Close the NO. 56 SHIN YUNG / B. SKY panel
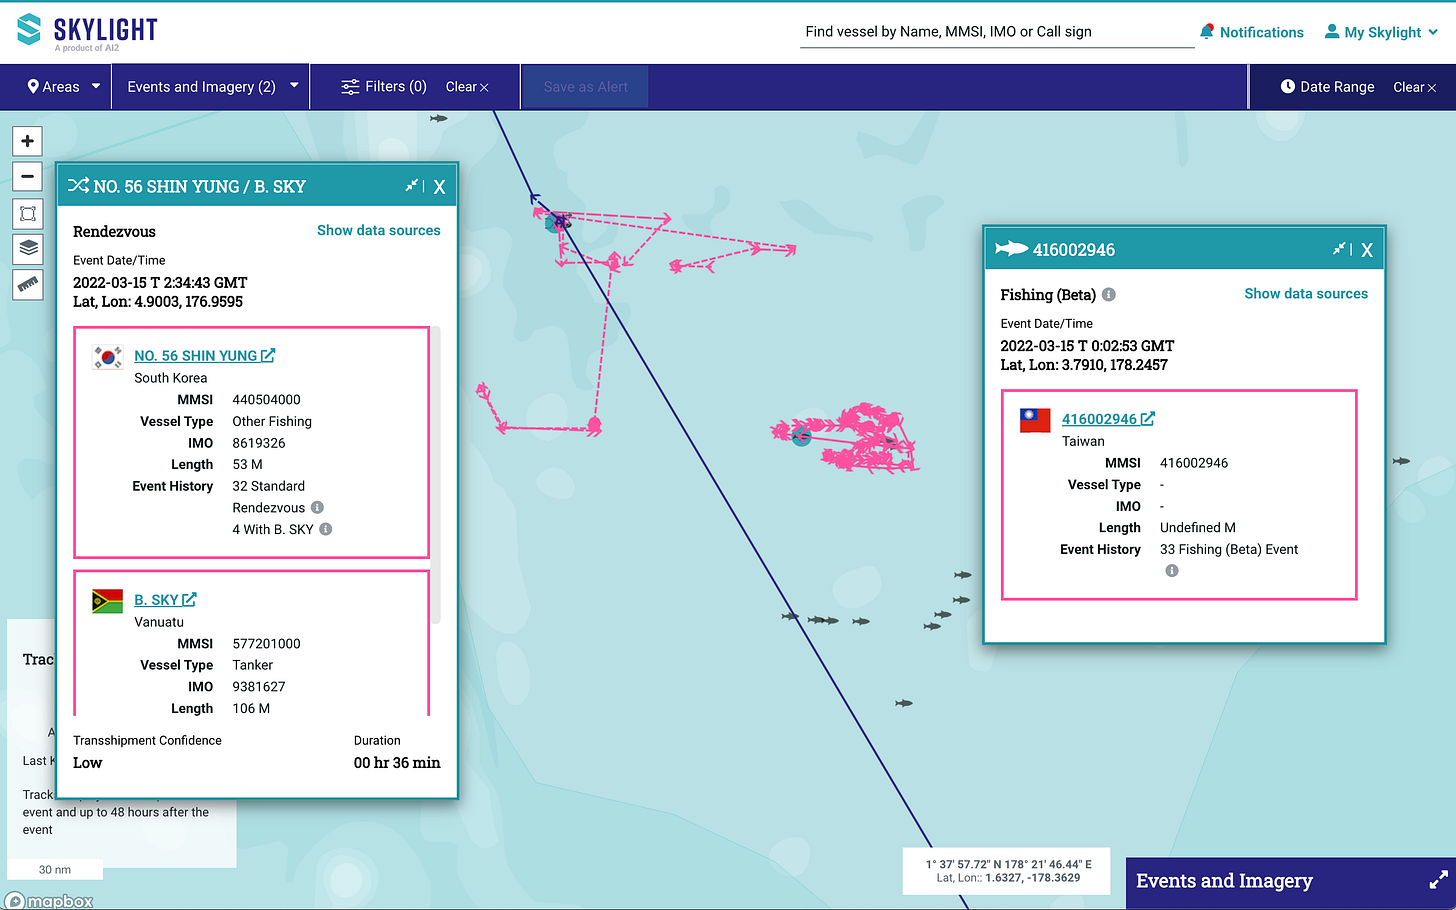 (x=439, y=187)
